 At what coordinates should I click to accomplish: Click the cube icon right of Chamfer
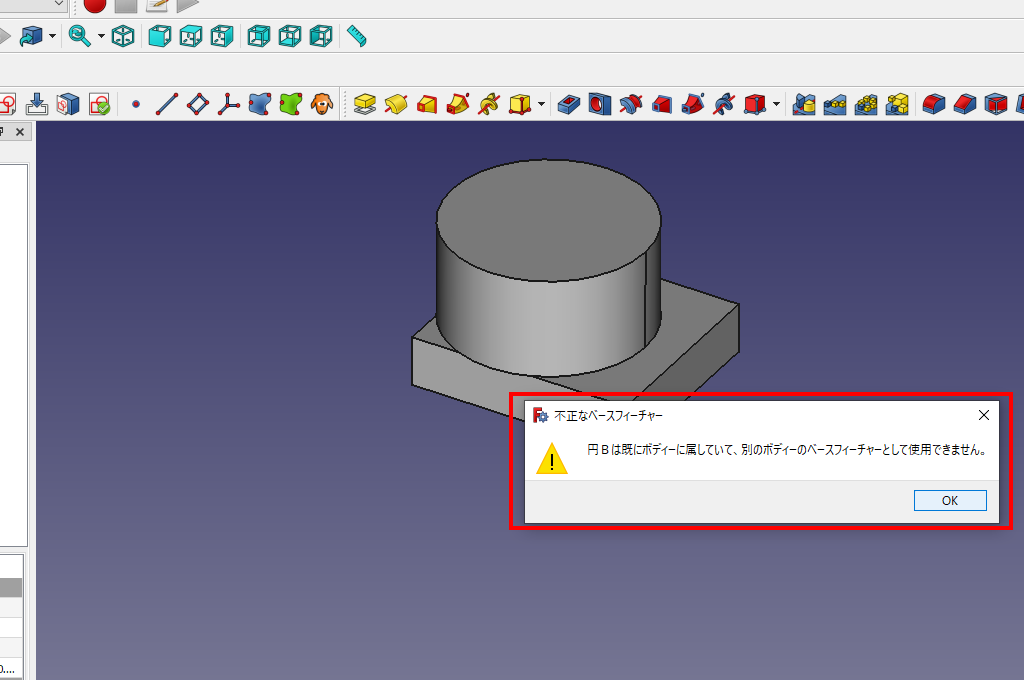coord(996,104)
